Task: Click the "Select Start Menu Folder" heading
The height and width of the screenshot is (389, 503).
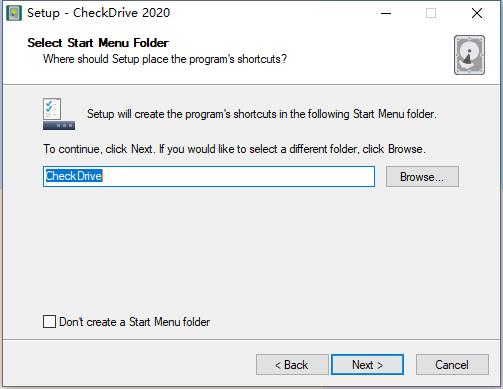Action: pos(98,43)
